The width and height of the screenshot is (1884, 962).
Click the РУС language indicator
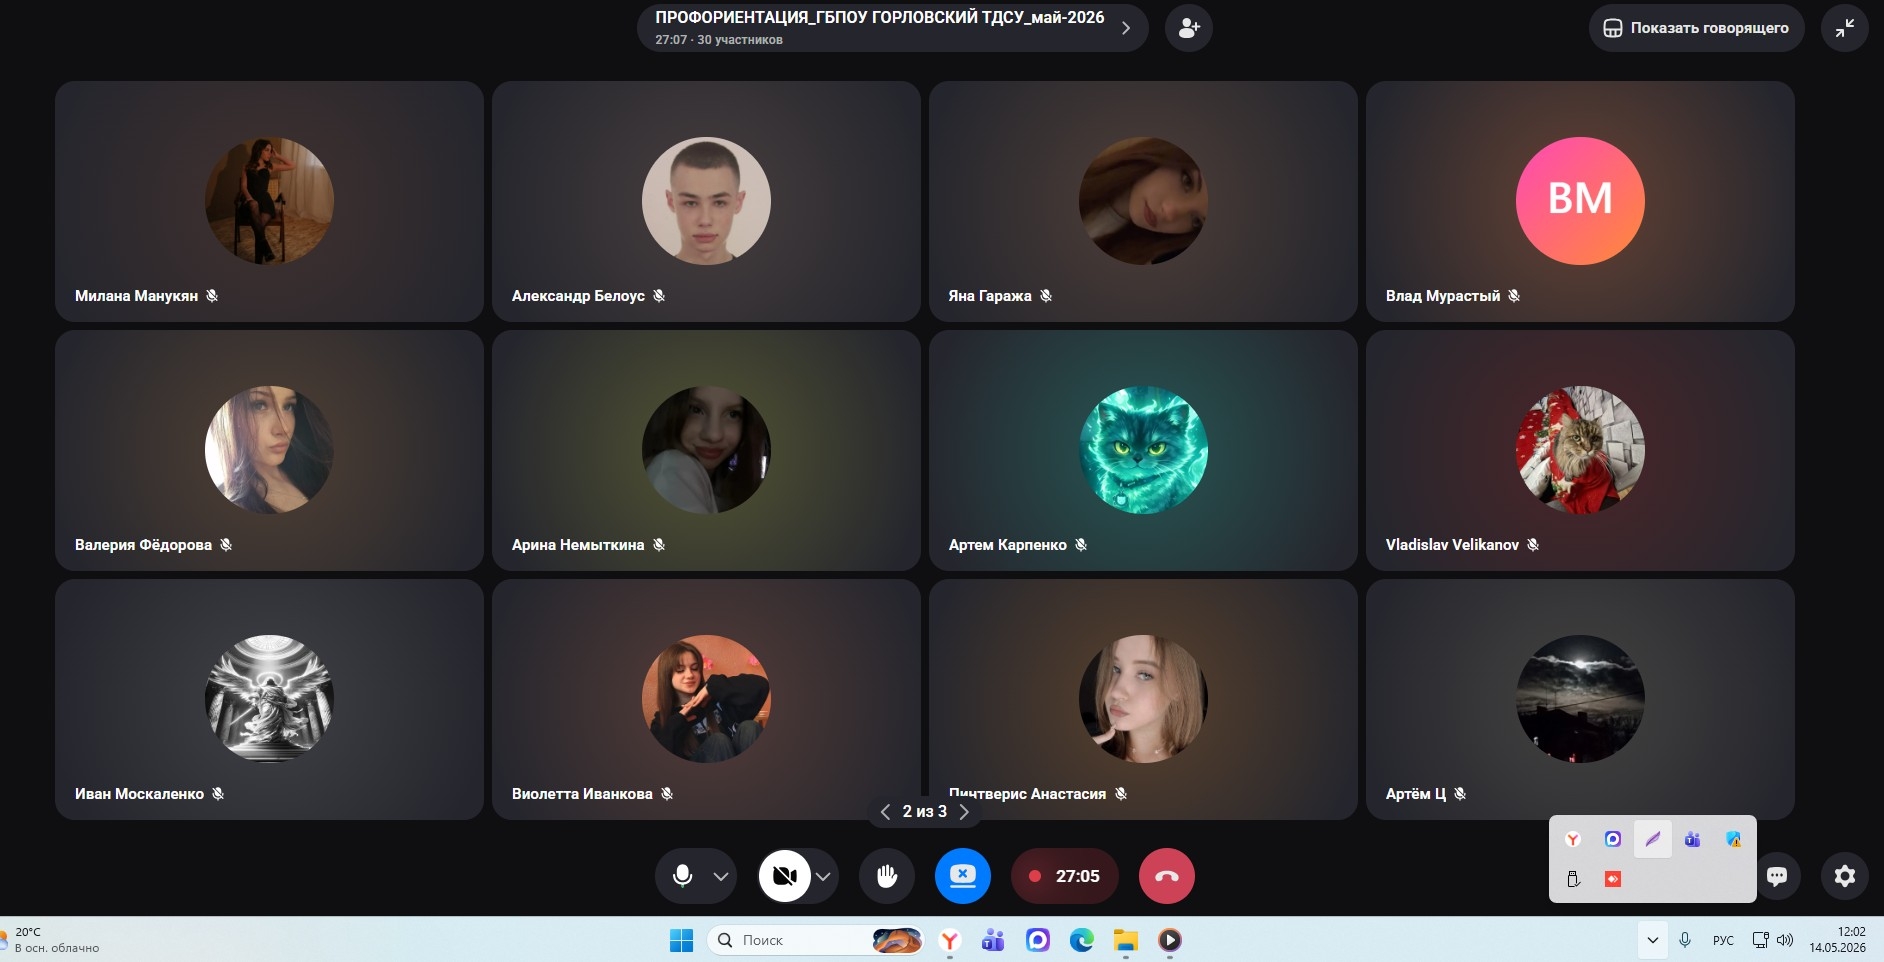pos(1723,940)
